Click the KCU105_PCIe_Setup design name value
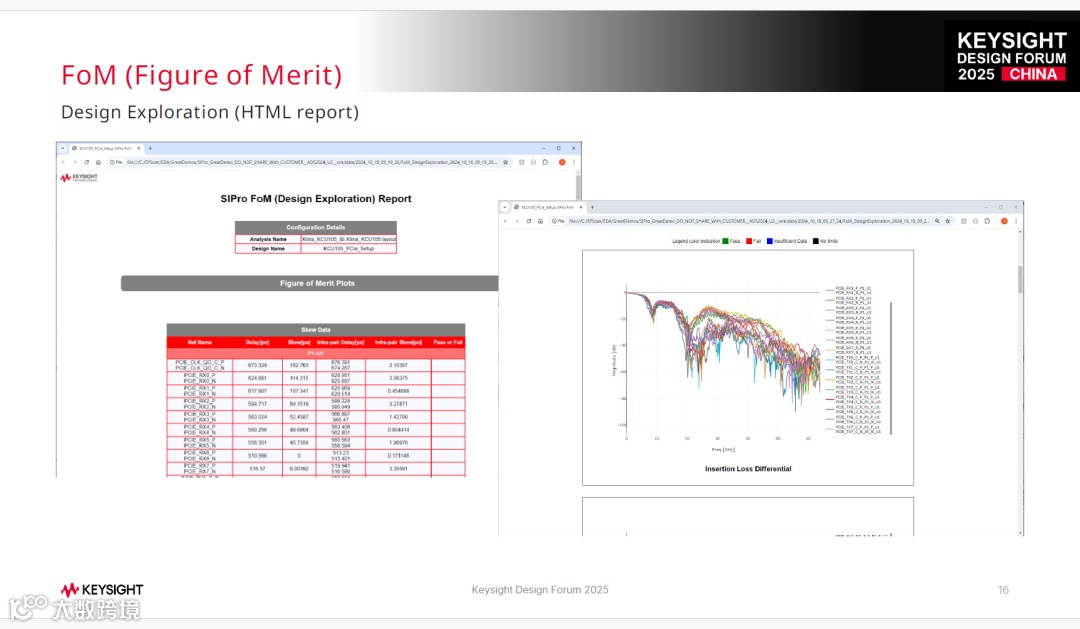 pyautogui.click(x=349, y=249)
